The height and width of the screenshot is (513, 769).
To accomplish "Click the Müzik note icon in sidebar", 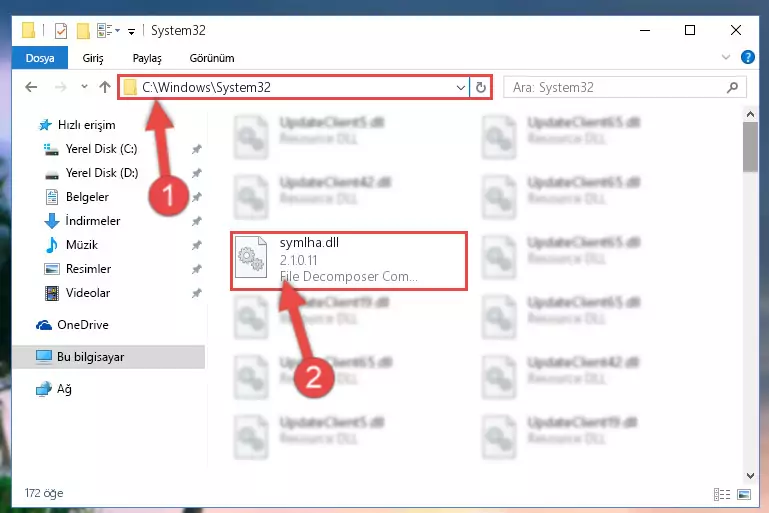I will point(51,245).
